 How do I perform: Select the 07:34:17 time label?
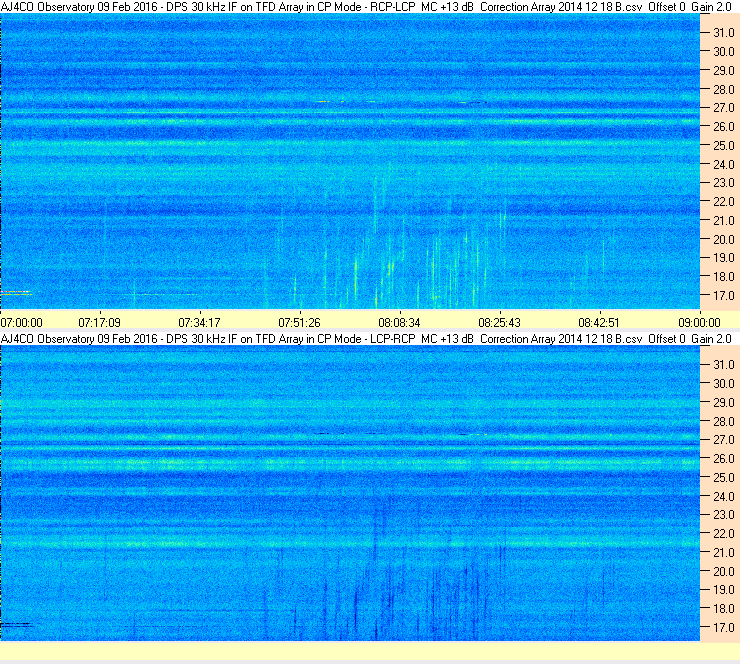(200, 323)
